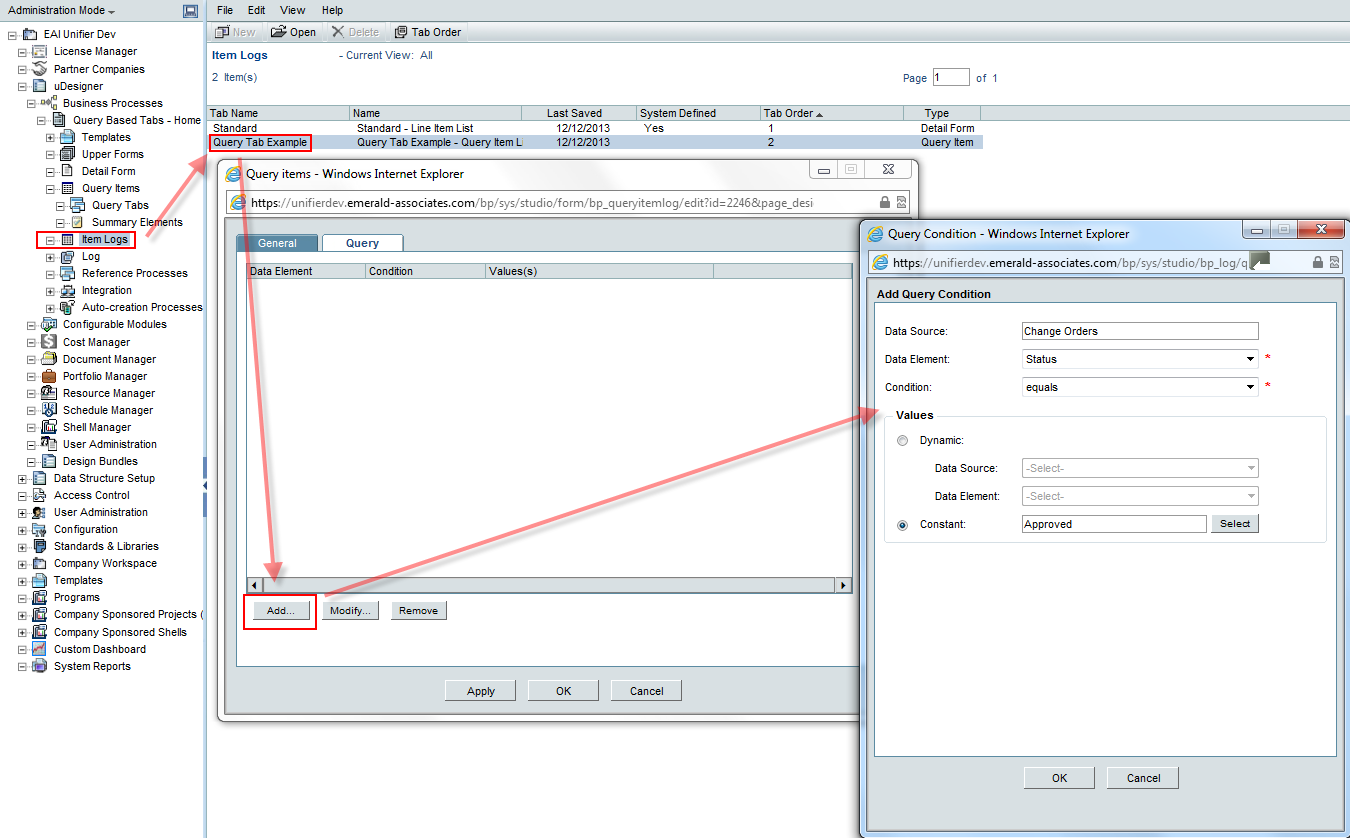
Task: Select the Dynamic radio button
Action: coord(903,440)
